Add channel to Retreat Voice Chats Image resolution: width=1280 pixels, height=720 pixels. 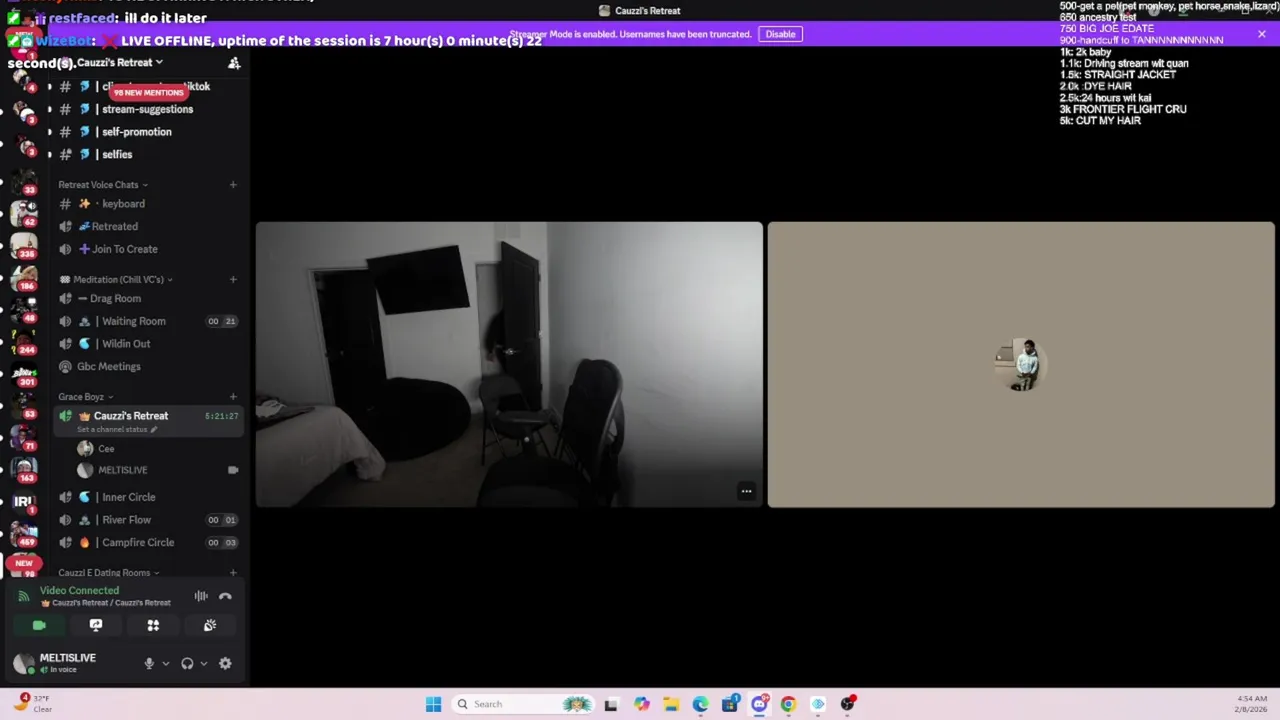[233, 185]
